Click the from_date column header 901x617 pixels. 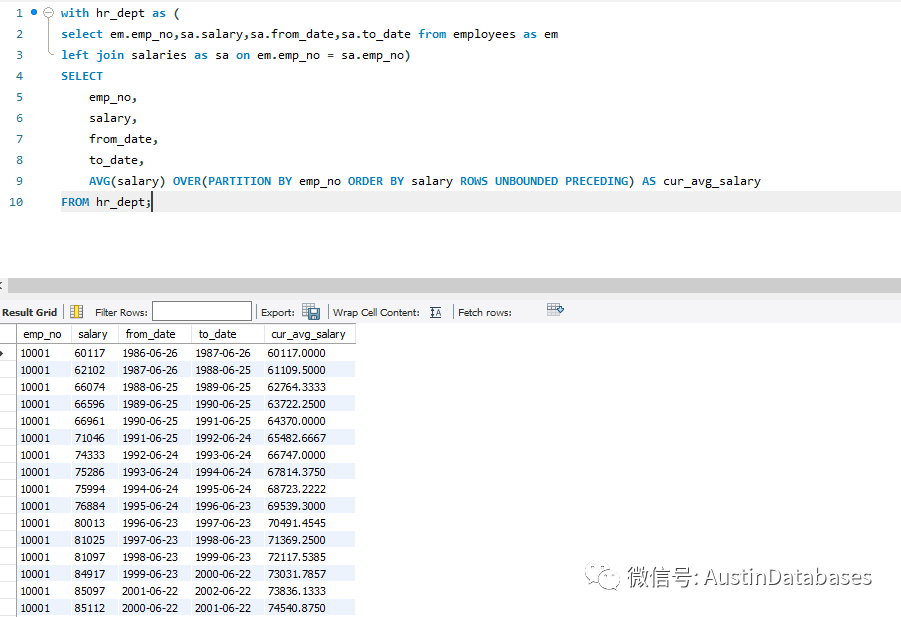point(151,334)
